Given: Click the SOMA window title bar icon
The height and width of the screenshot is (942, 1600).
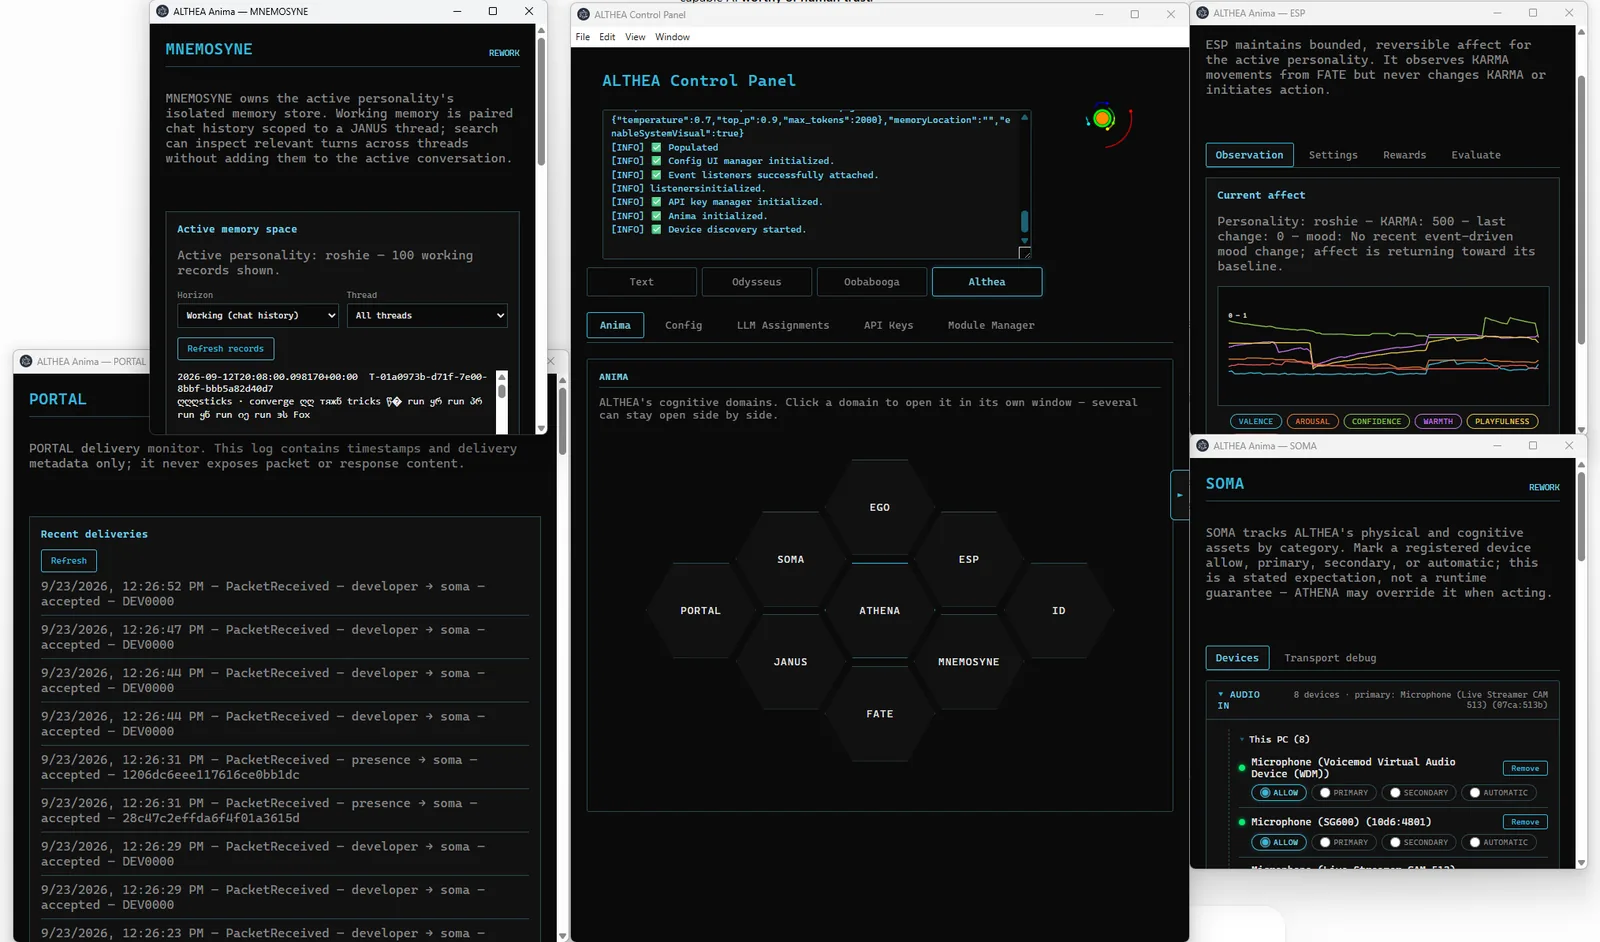Looking at the screenshot, I should (x=1202, y=446).
